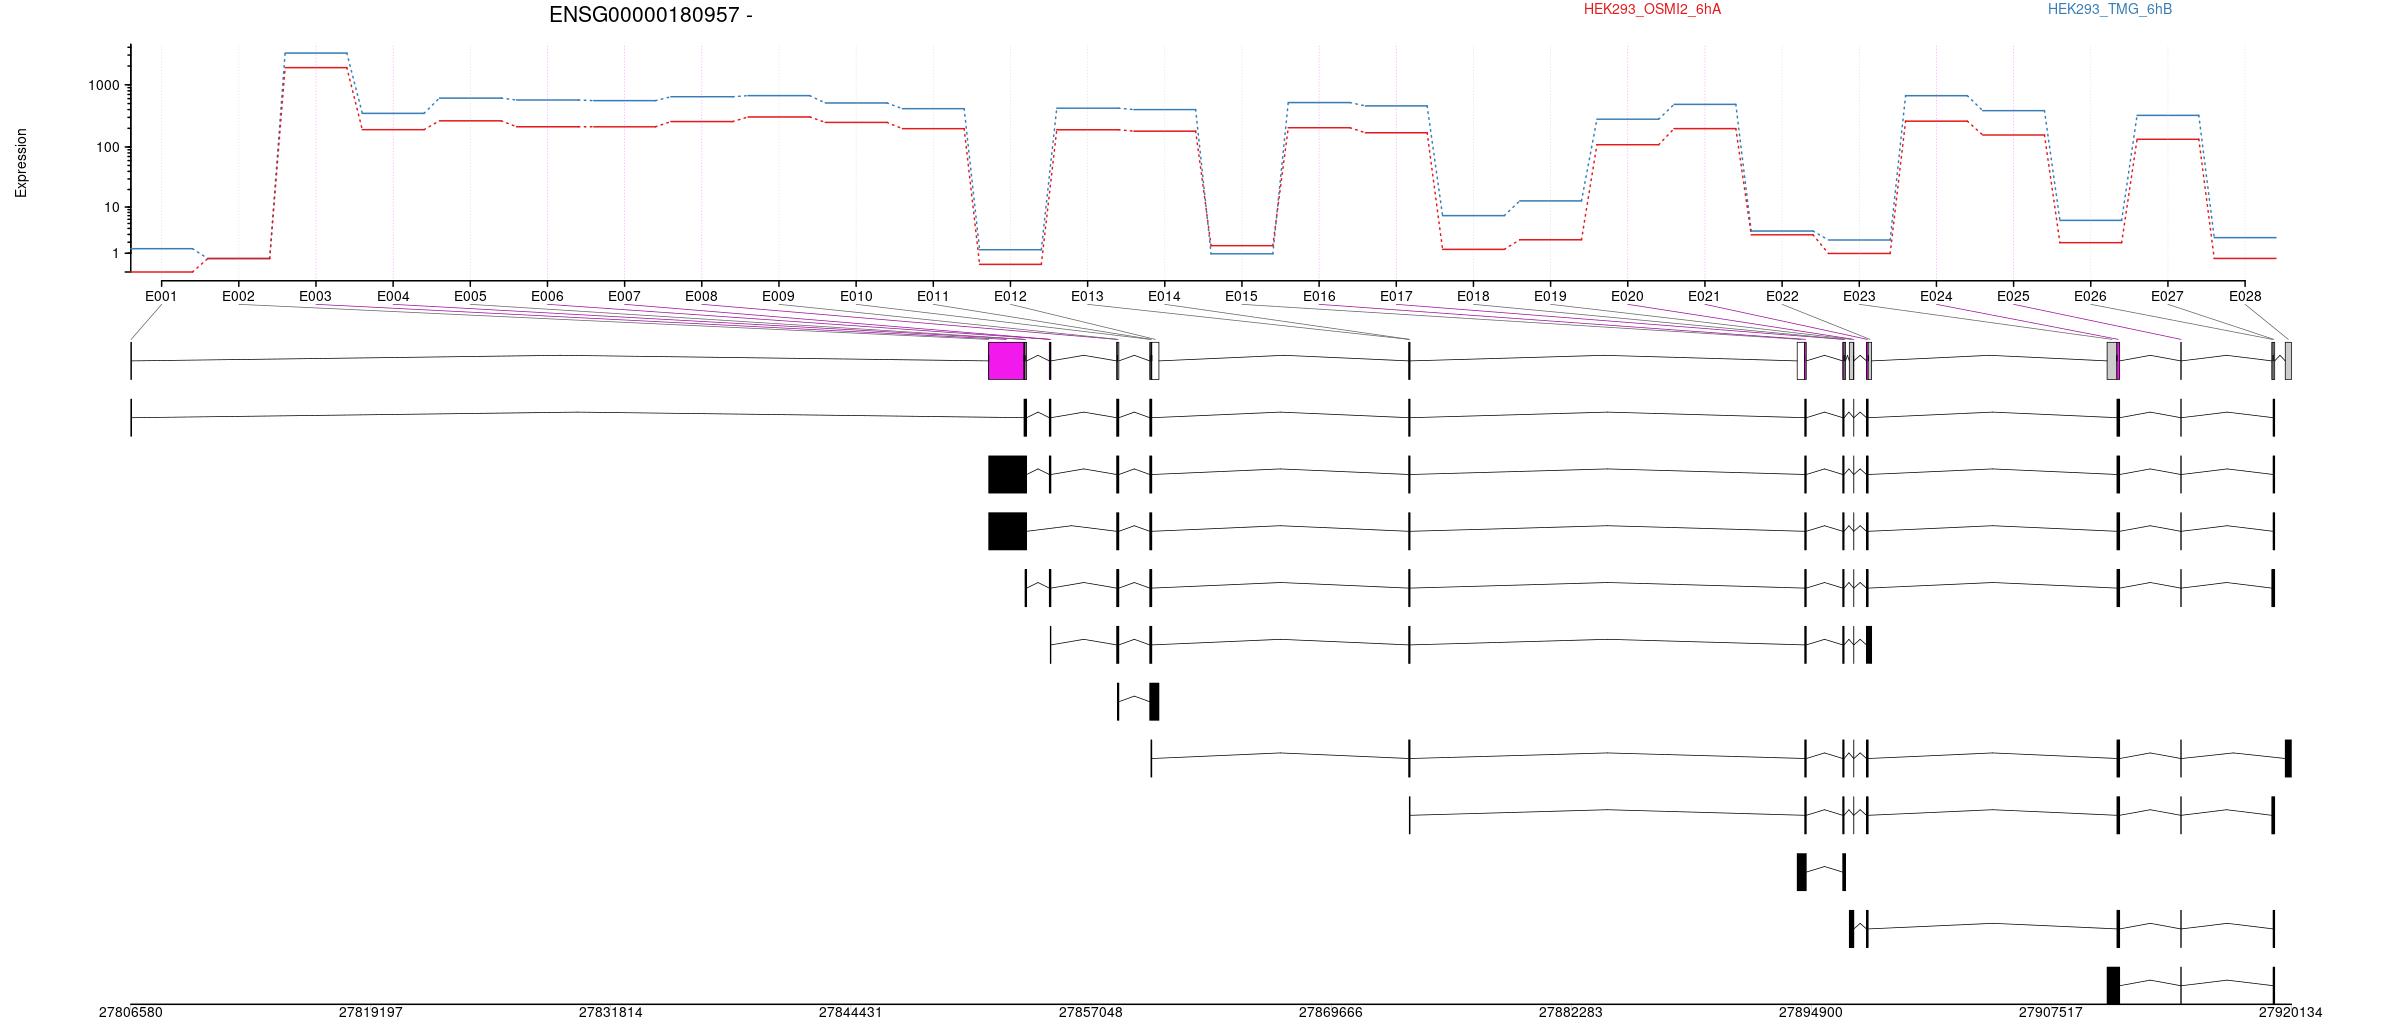Select exon label E002
The image size is (2400, 1030).
click(x=238, y=296)
